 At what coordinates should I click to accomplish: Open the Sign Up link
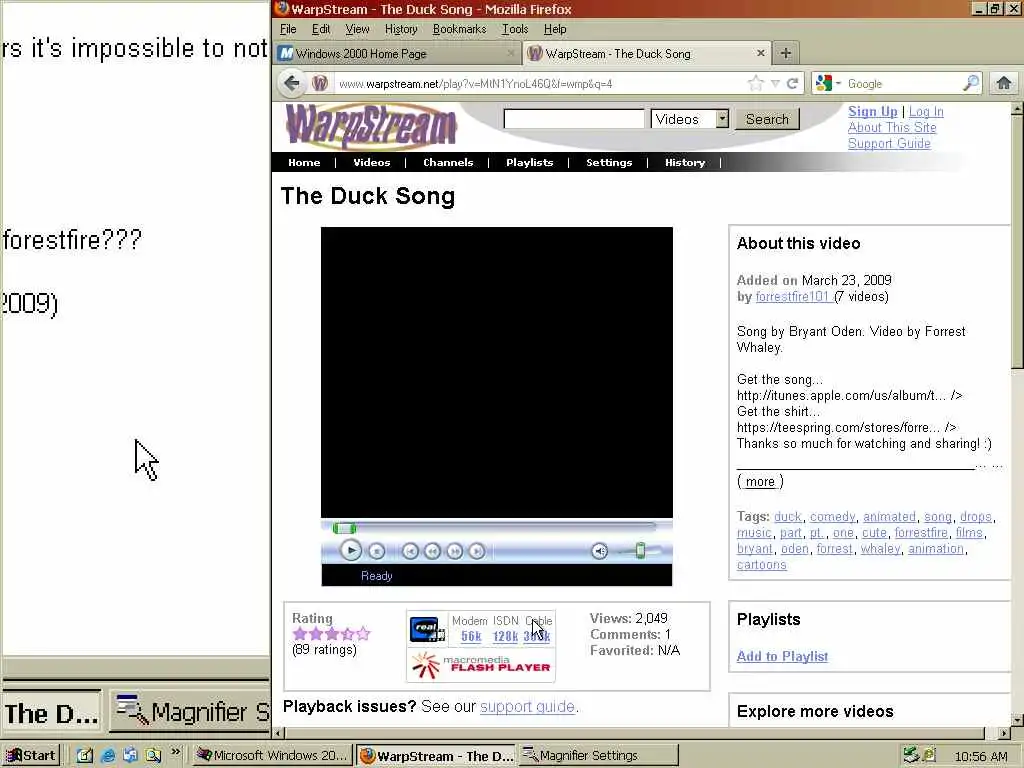coord(872,112)
